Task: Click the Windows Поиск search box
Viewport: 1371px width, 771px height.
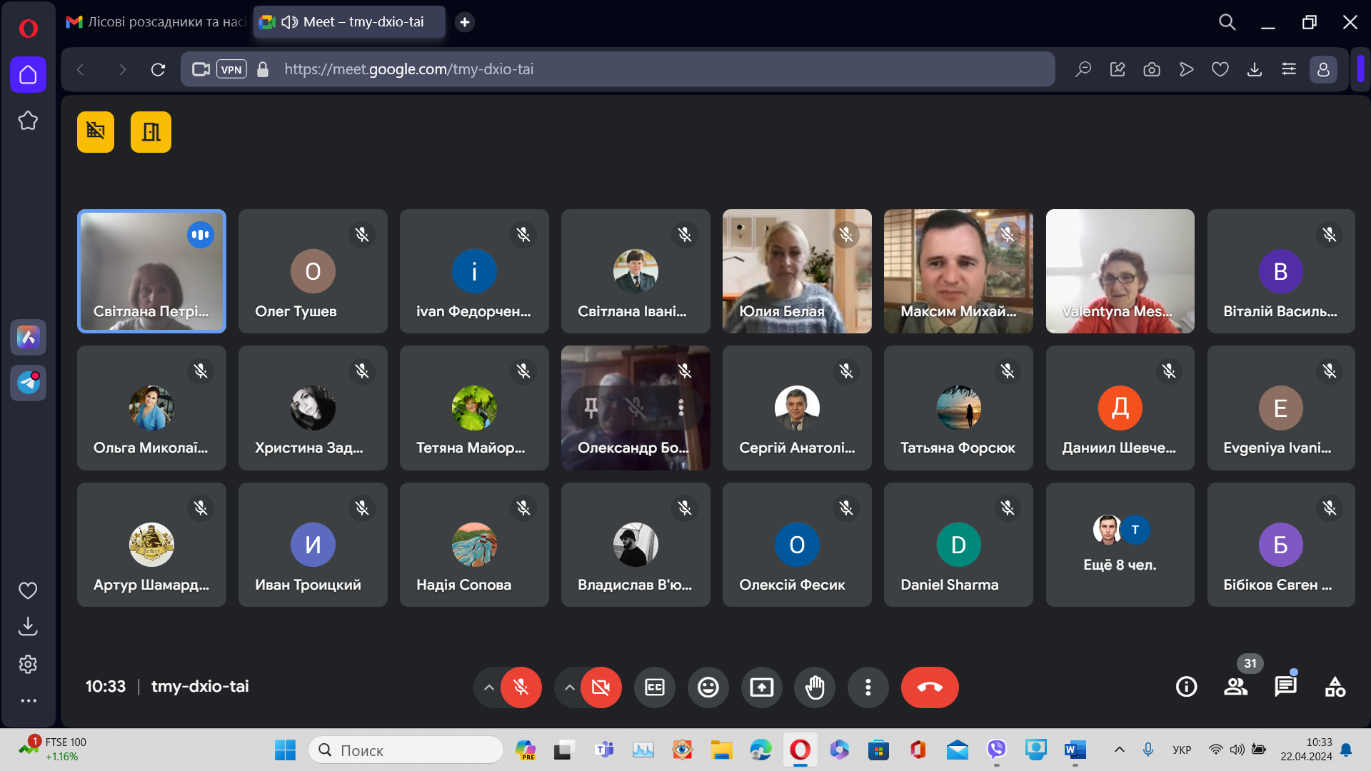Action: tap(406, 749)
